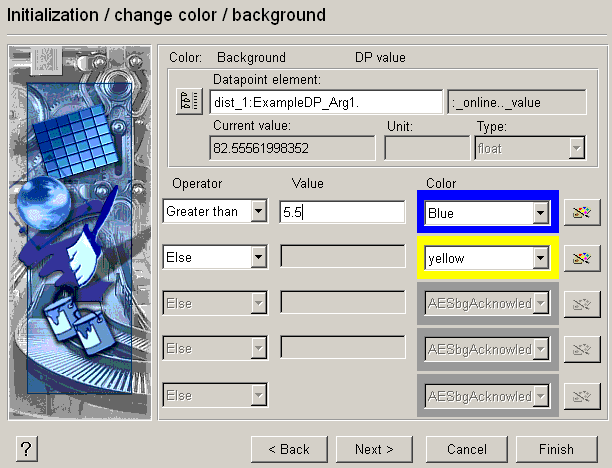Expand the float Type dropdown
Viewport: 612px width, 468px height.
(576, 148)
